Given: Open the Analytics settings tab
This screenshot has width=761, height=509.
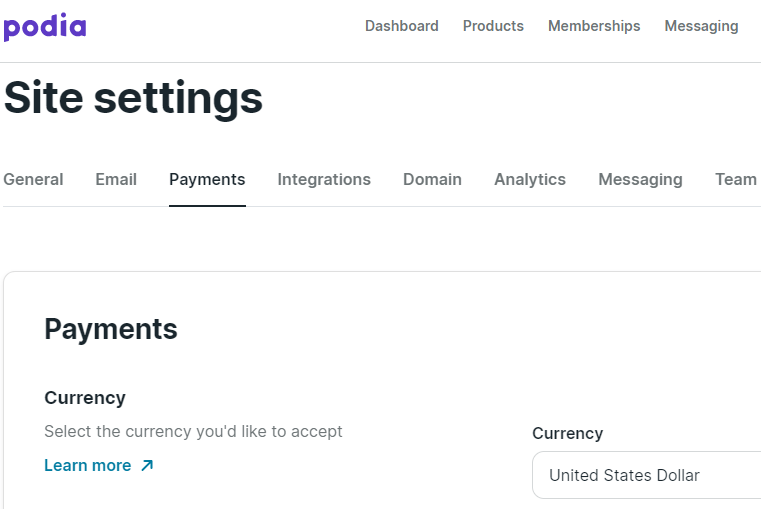Looking at the screenshot, I should [x=530, y=180].
